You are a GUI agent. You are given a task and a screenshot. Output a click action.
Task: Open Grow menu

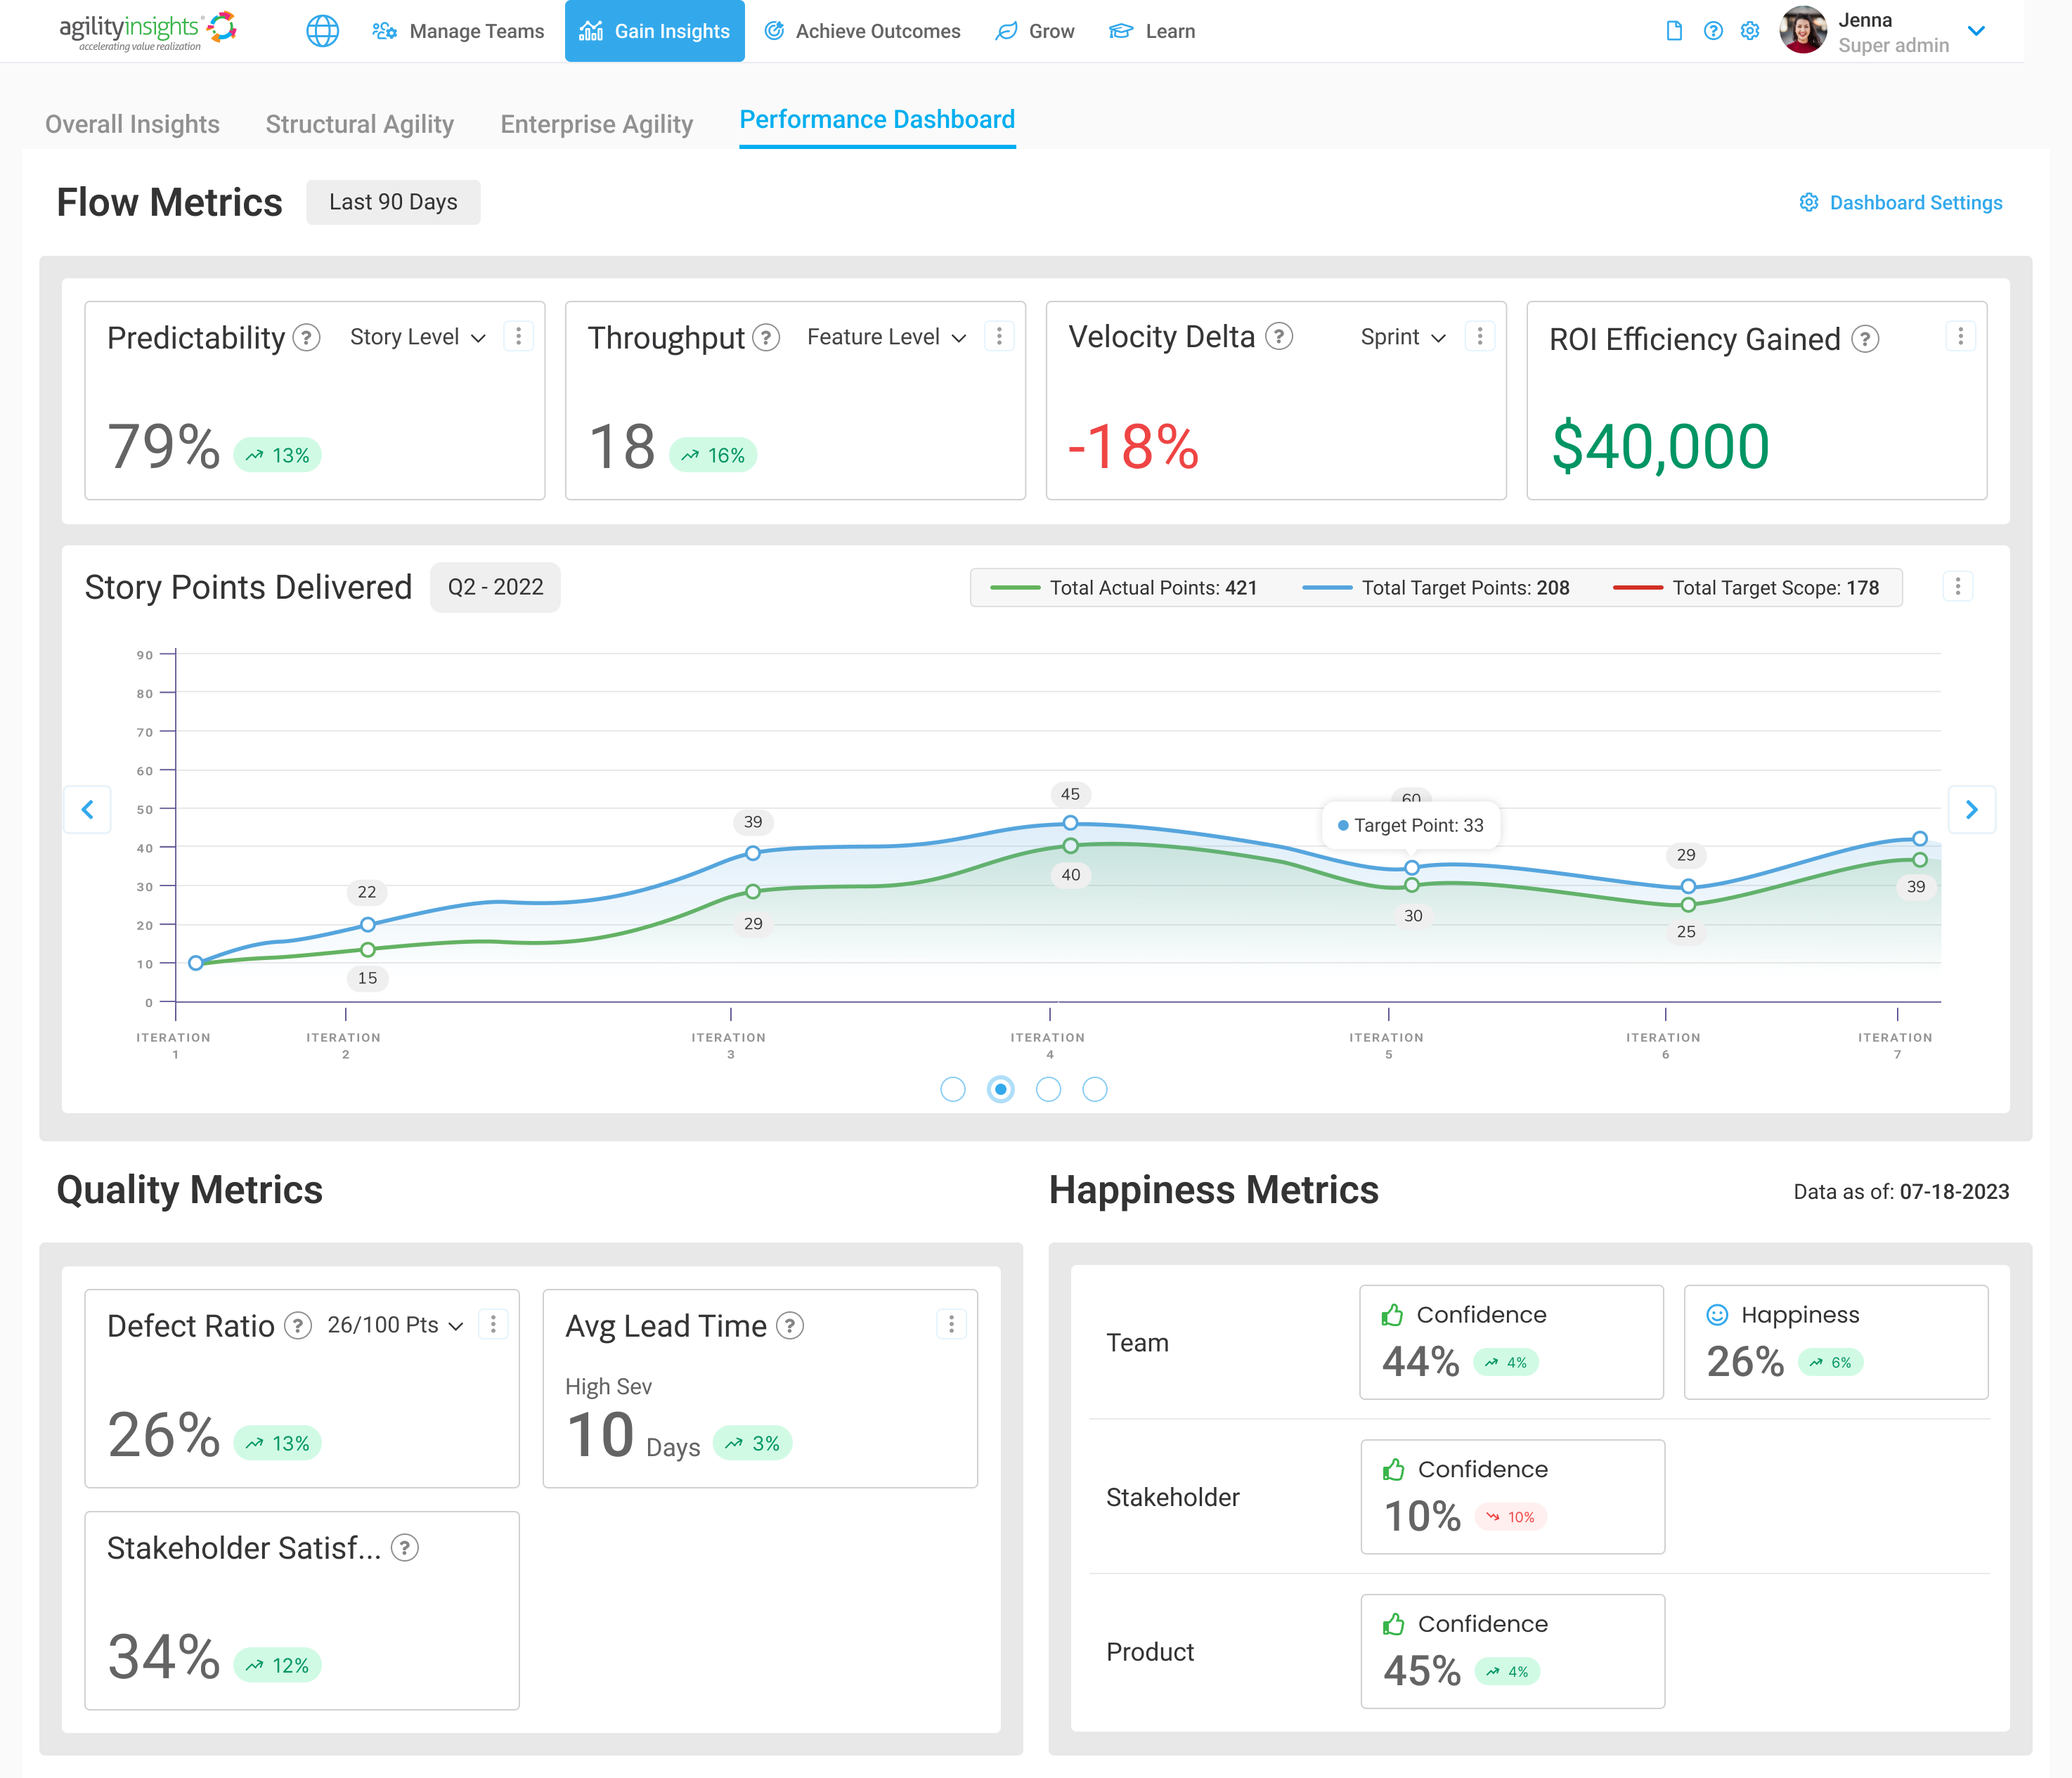coord(1035,31)
